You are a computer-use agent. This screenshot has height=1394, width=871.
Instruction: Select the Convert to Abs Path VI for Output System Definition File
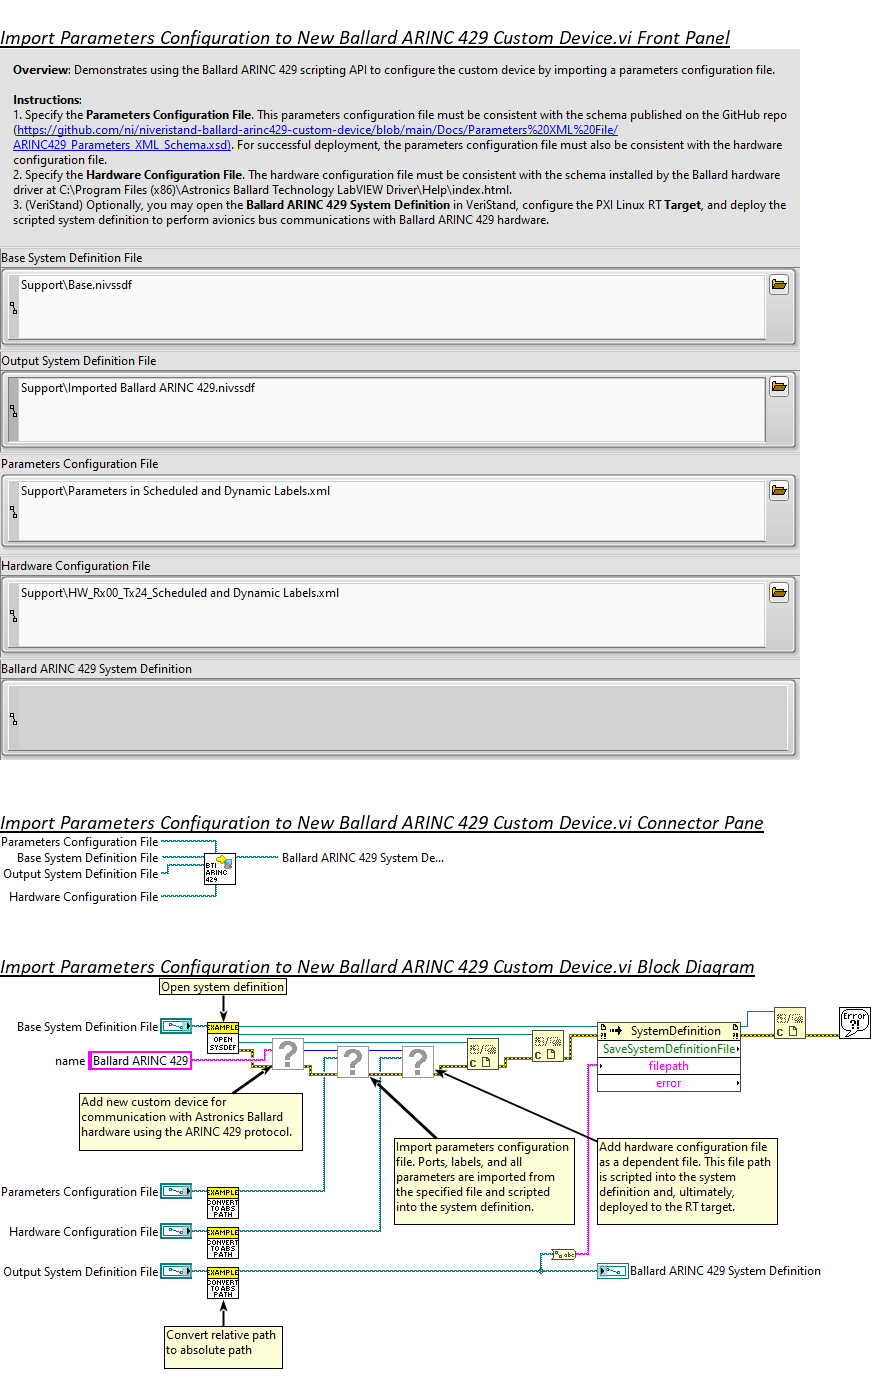(223, 1283)
